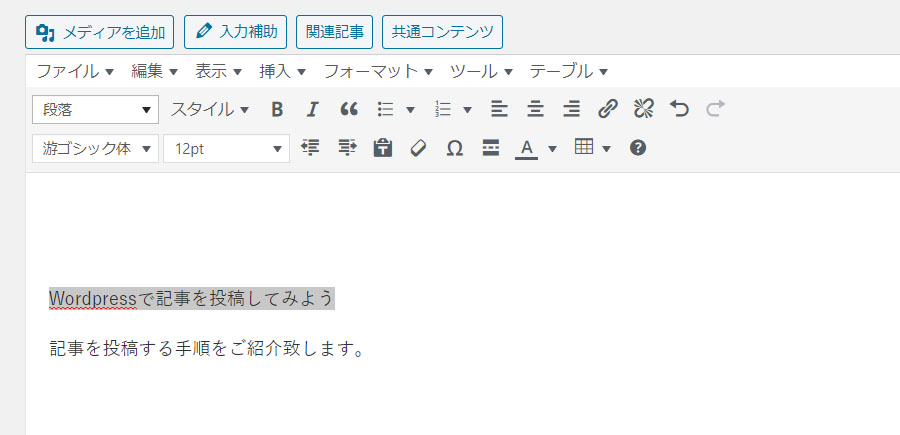Click the keyboard shortcuts help icon

638,148
